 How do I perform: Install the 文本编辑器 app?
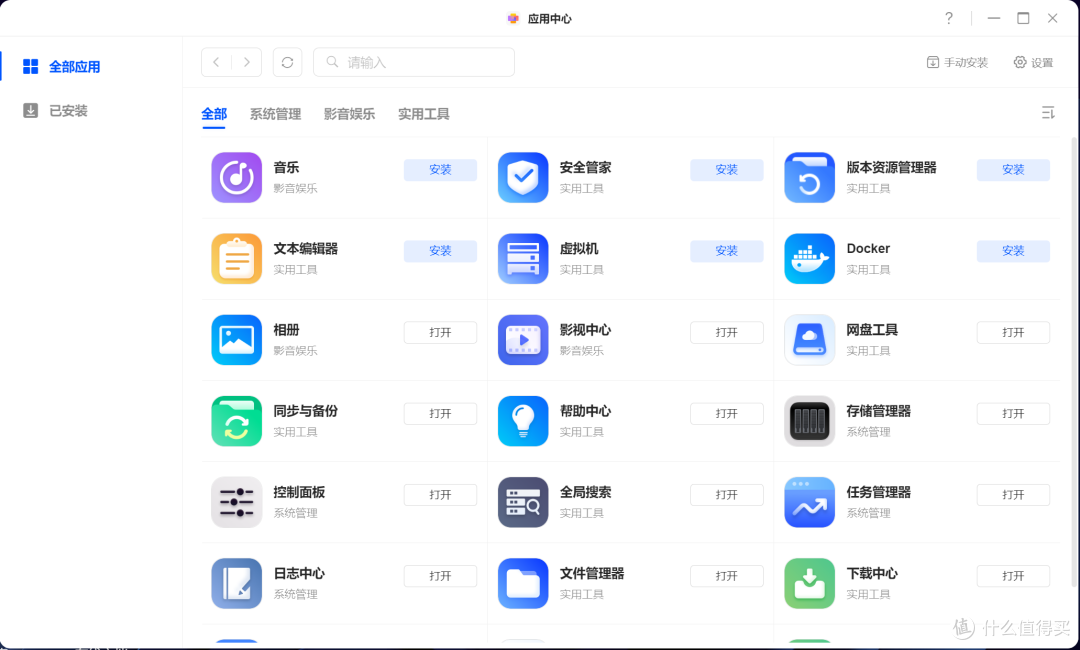[440, 251]
